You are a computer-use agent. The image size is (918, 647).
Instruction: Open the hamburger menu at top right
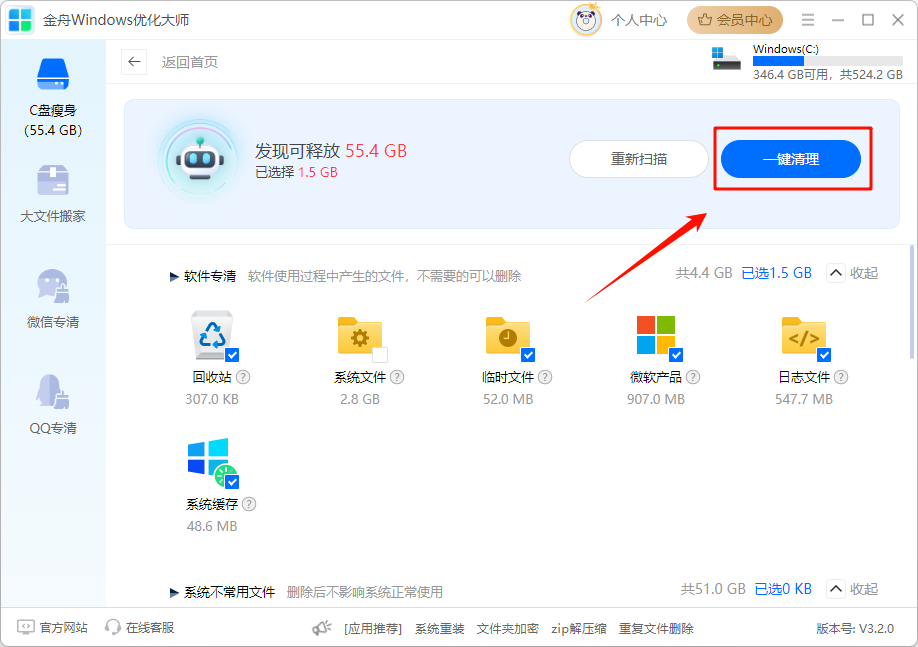(806, 19)
